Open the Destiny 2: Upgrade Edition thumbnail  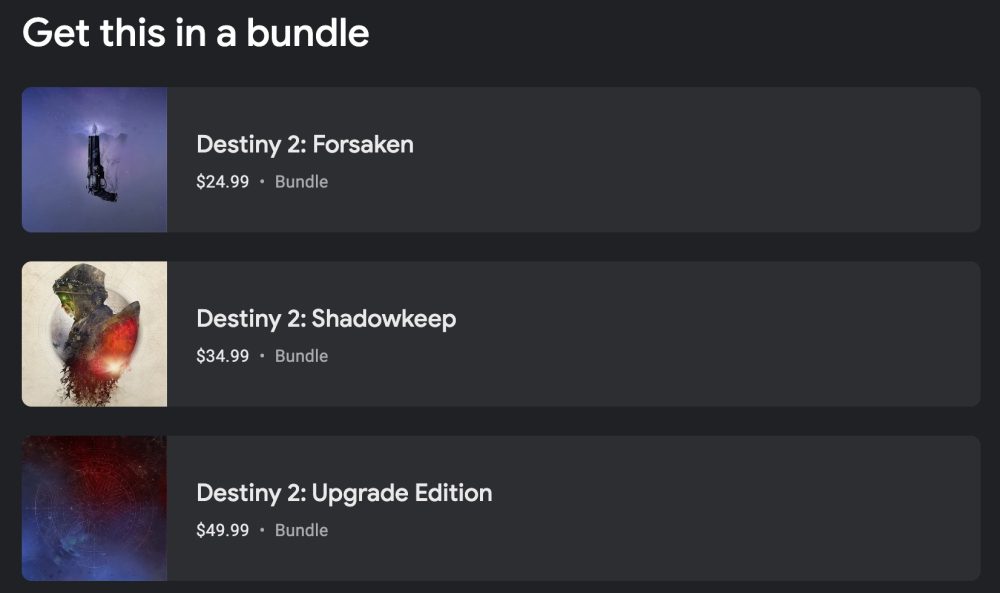pos(94,508)
